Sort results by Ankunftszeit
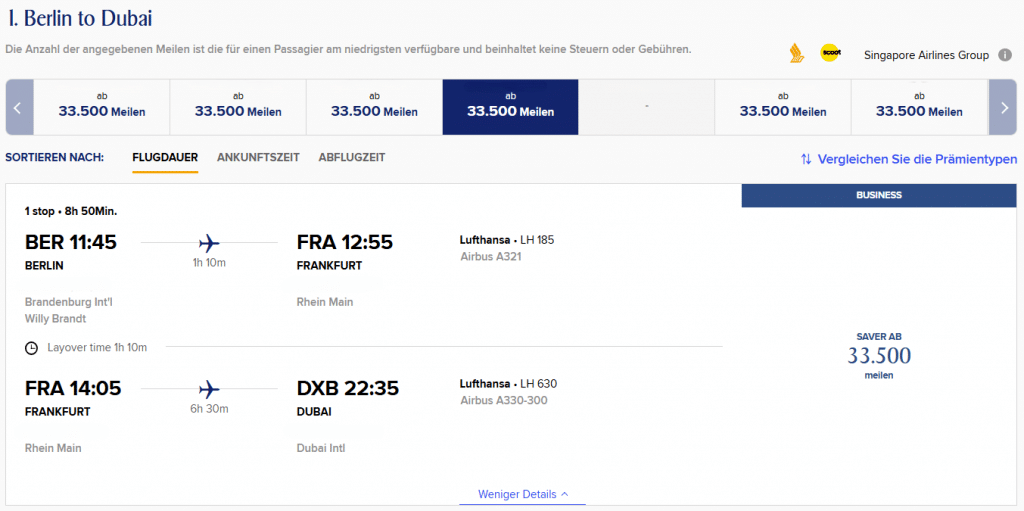 click(258, 158)
